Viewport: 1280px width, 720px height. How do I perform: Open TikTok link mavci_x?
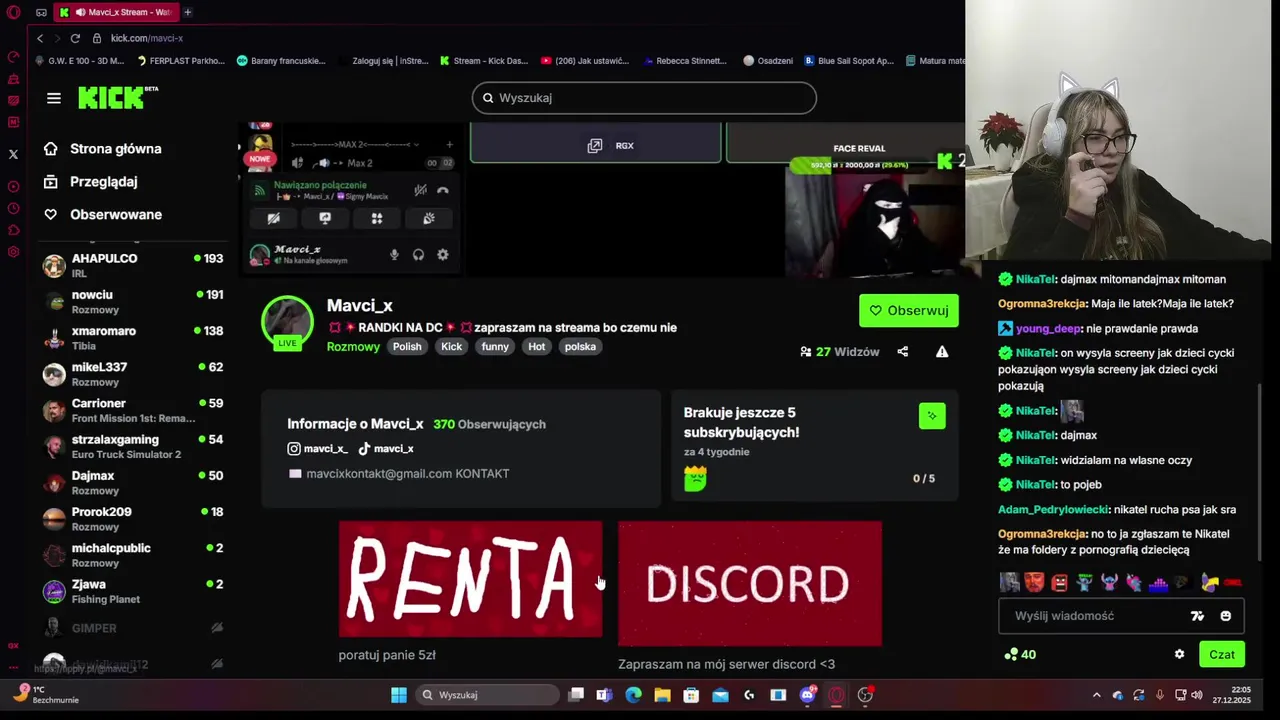(386, 449)
